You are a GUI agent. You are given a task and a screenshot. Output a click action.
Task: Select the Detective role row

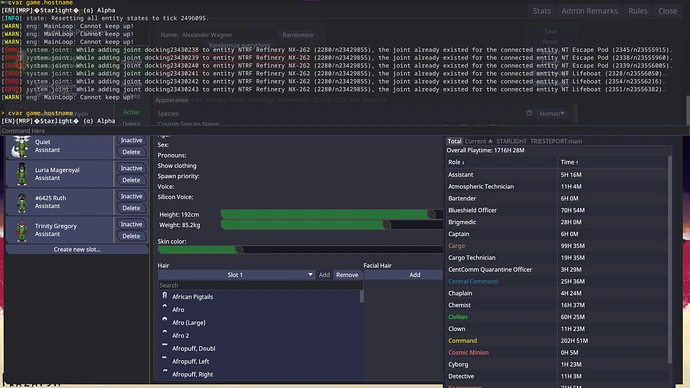pos(557,377)
